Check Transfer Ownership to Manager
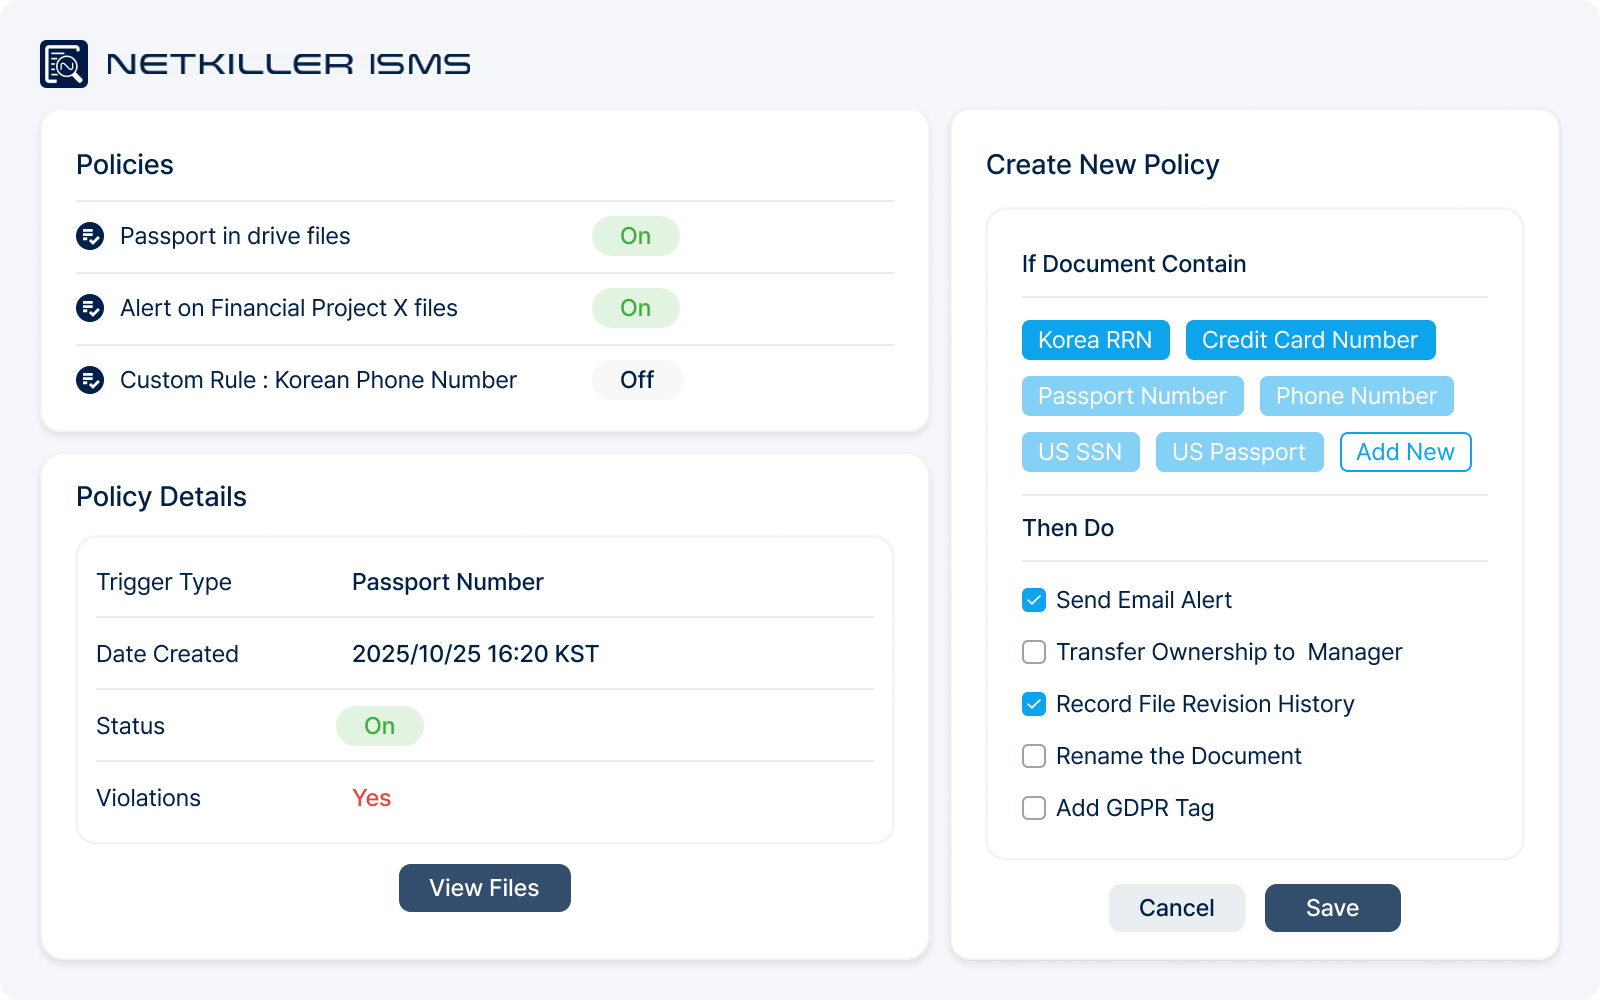1600x1000 pixels. click(x=1034, y=652)
